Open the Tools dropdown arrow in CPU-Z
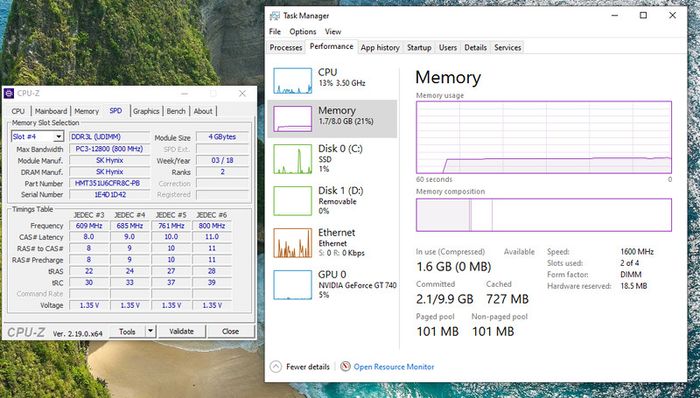Image resolution: width=700 pixels, height=398 pixels. click(x=150, y=331)
